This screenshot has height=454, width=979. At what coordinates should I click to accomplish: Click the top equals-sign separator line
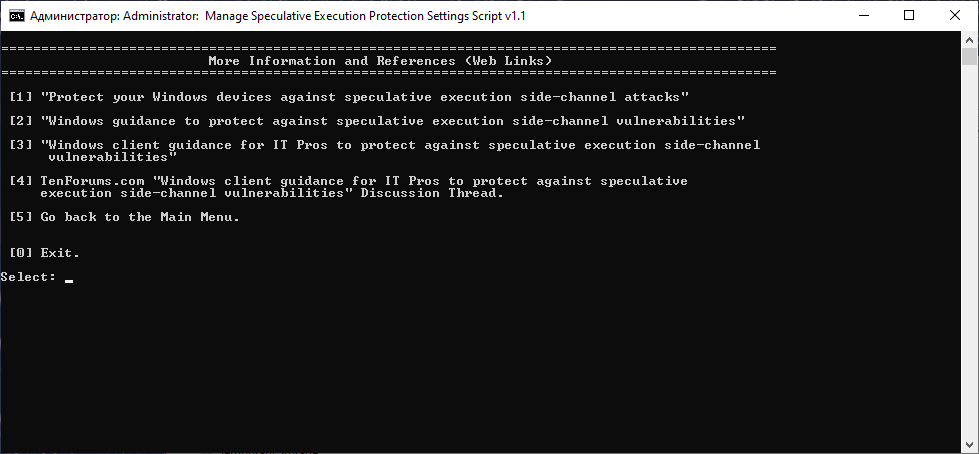(388, 48)
